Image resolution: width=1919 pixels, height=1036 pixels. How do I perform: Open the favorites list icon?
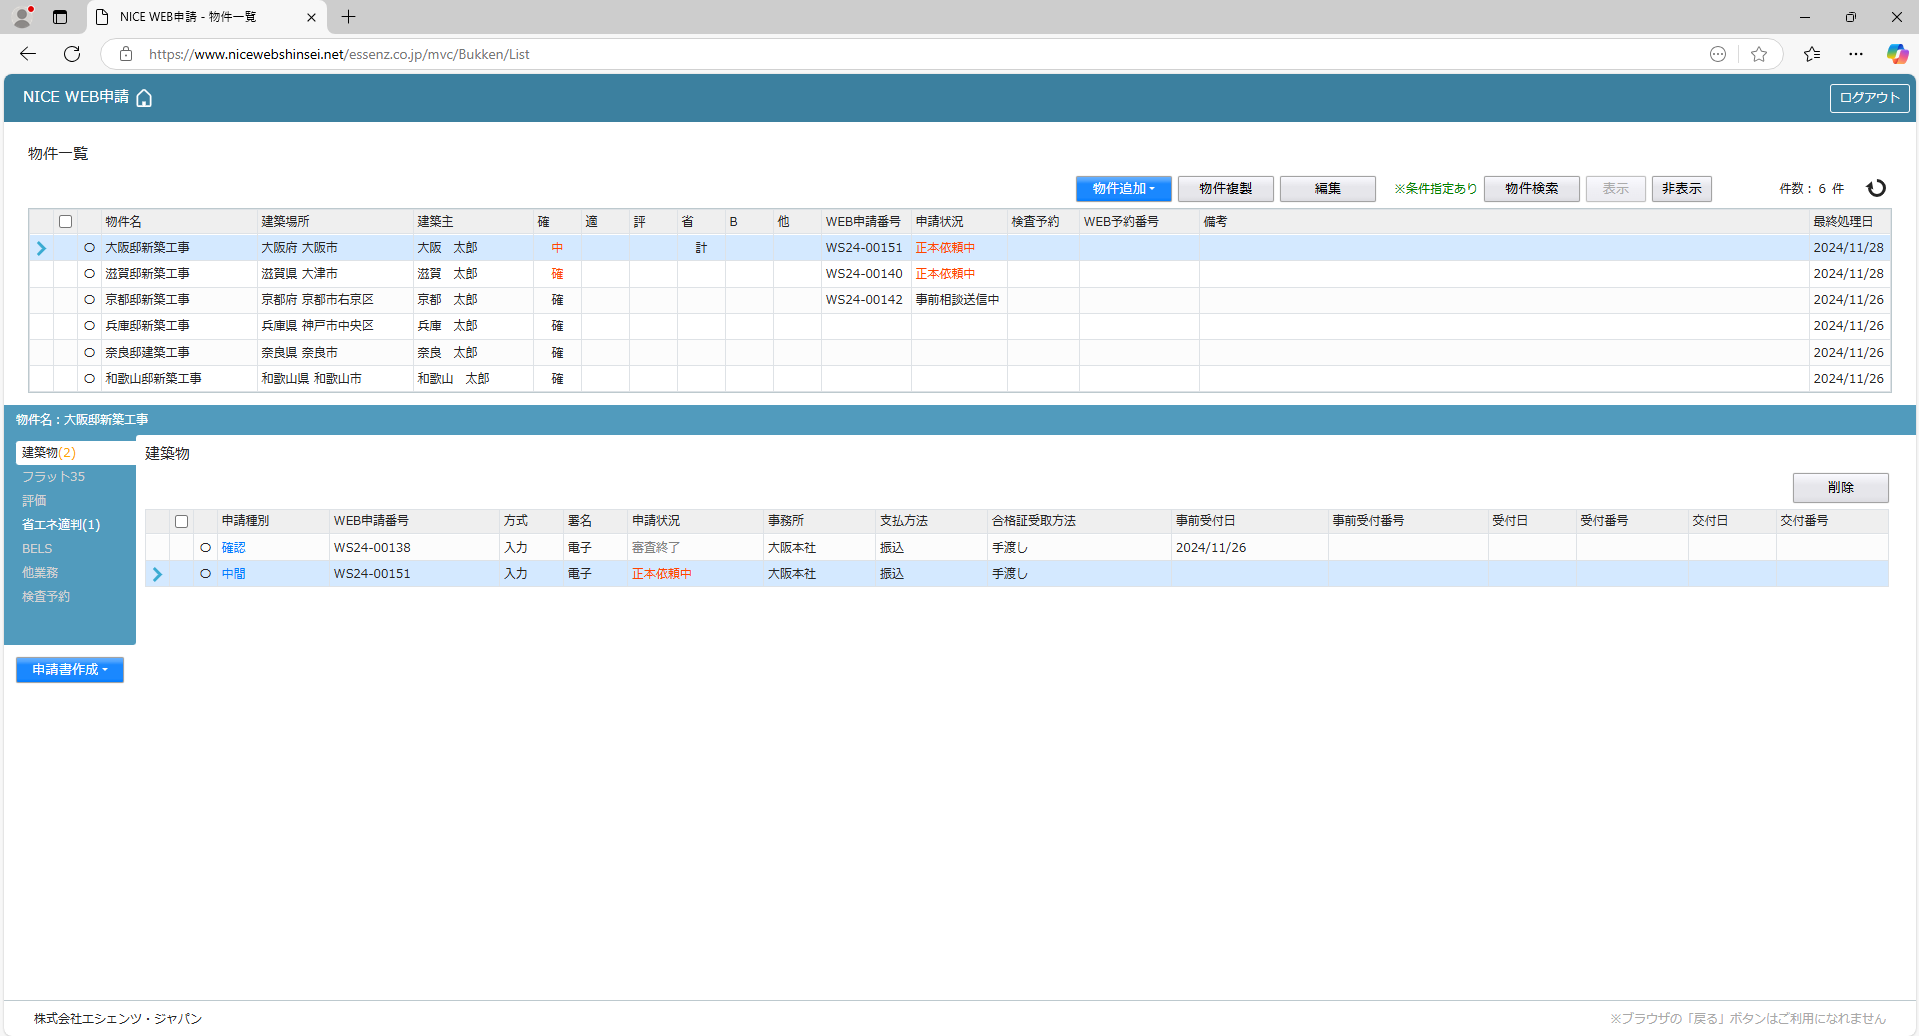tap(1812, 54)
